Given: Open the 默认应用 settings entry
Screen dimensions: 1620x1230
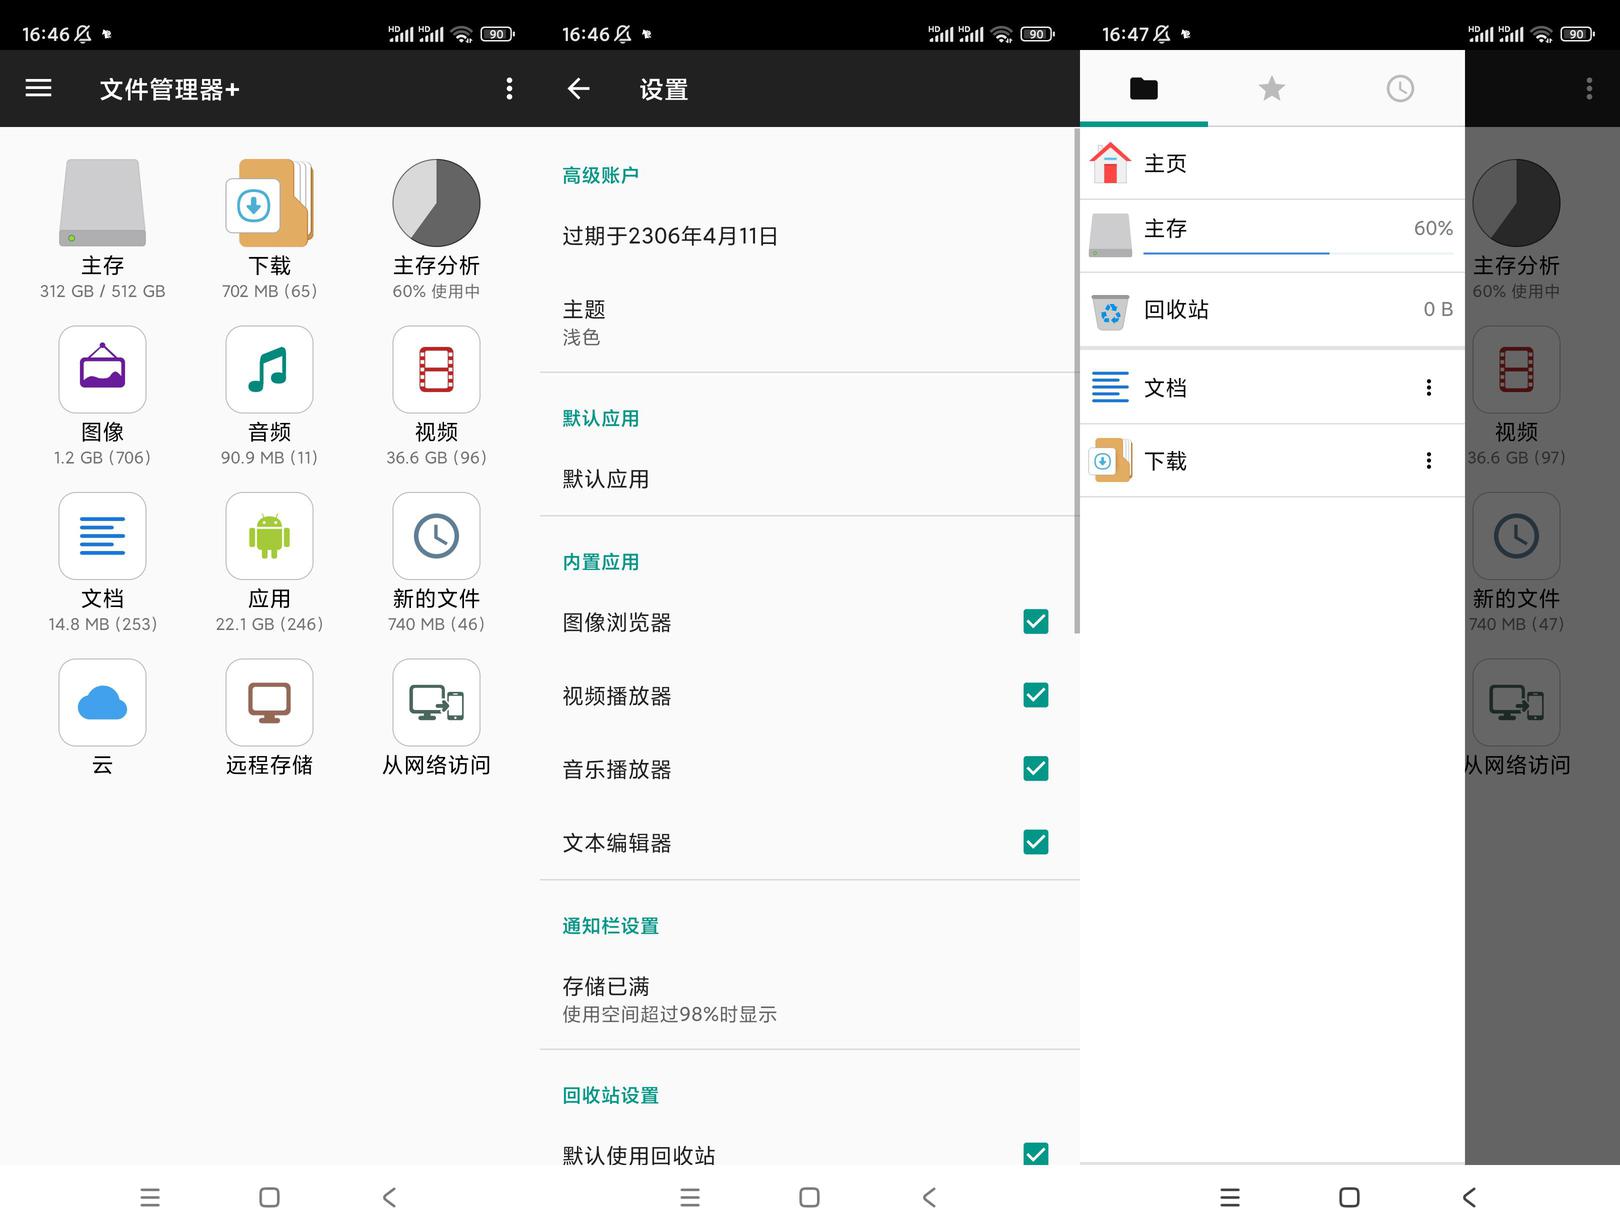Looking at the screenshot, I should click(808, 479).
